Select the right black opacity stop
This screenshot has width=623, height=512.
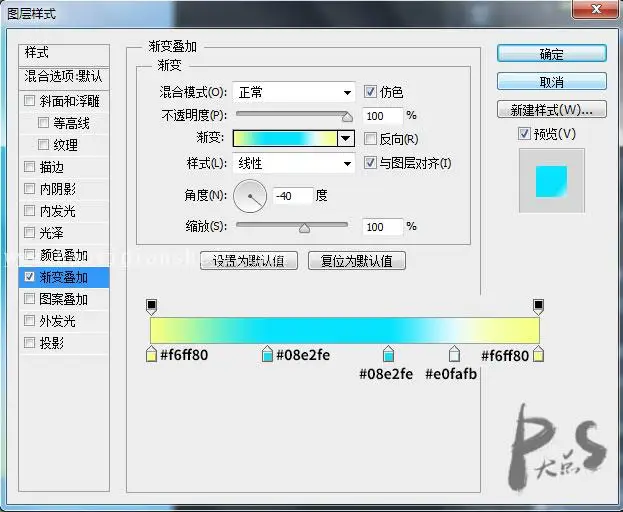tap(538, 307)
